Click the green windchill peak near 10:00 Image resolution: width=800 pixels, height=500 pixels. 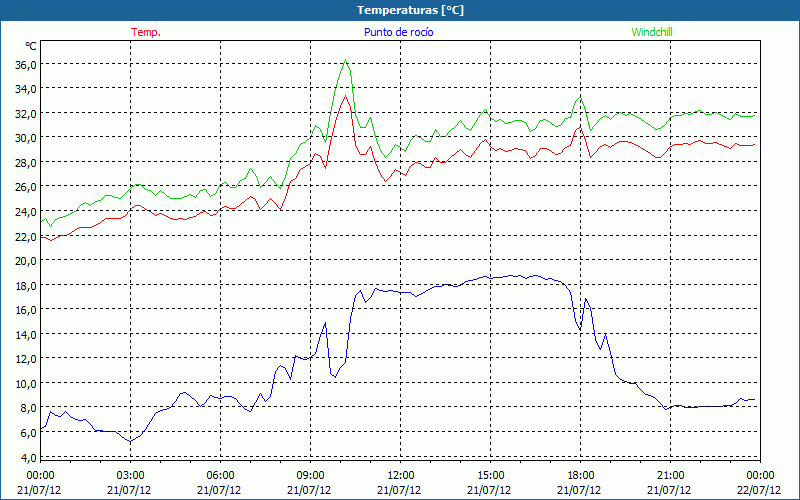tap(345, 60)
